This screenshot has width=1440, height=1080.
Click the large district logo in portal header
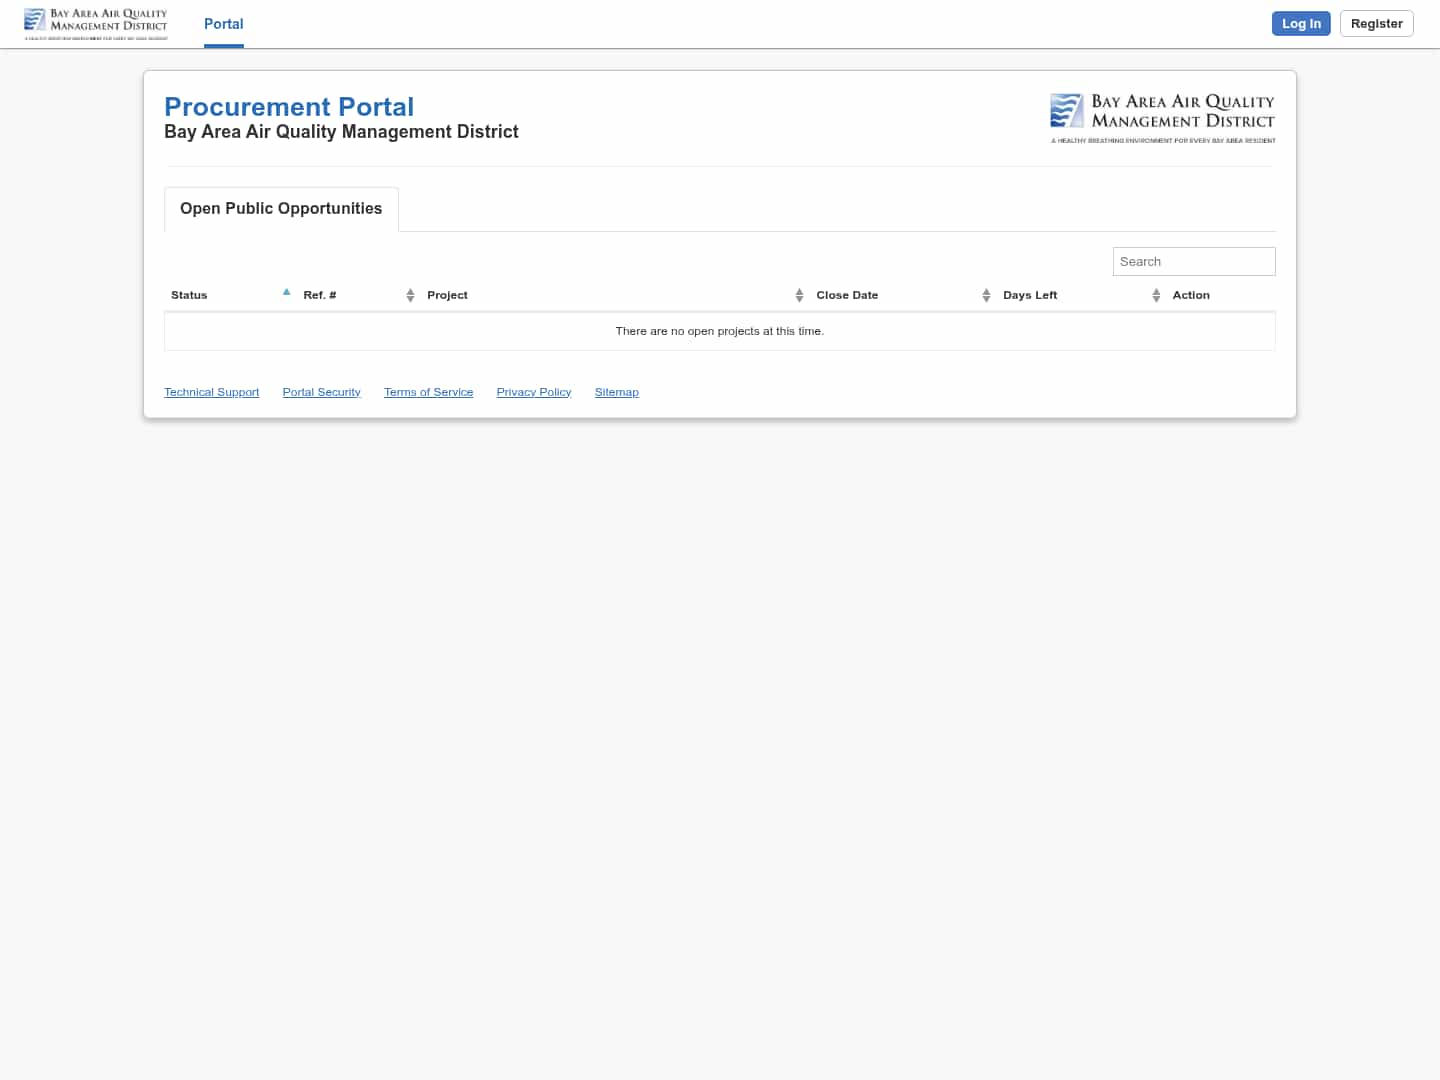point(1162,118)
